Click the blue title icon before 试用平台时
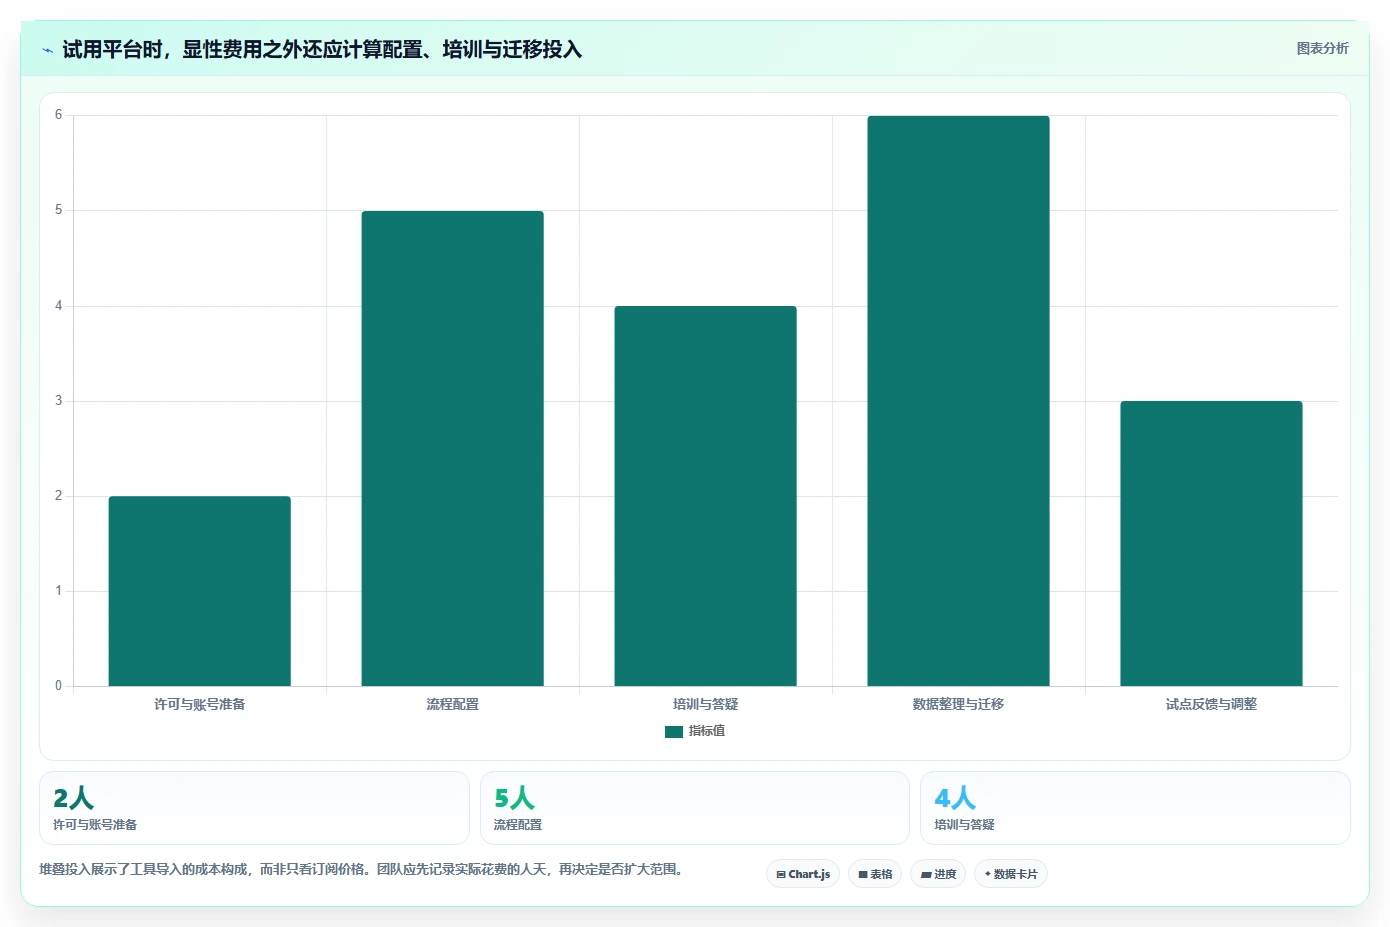Screen dimensions: 1390x927 (47, 50)
